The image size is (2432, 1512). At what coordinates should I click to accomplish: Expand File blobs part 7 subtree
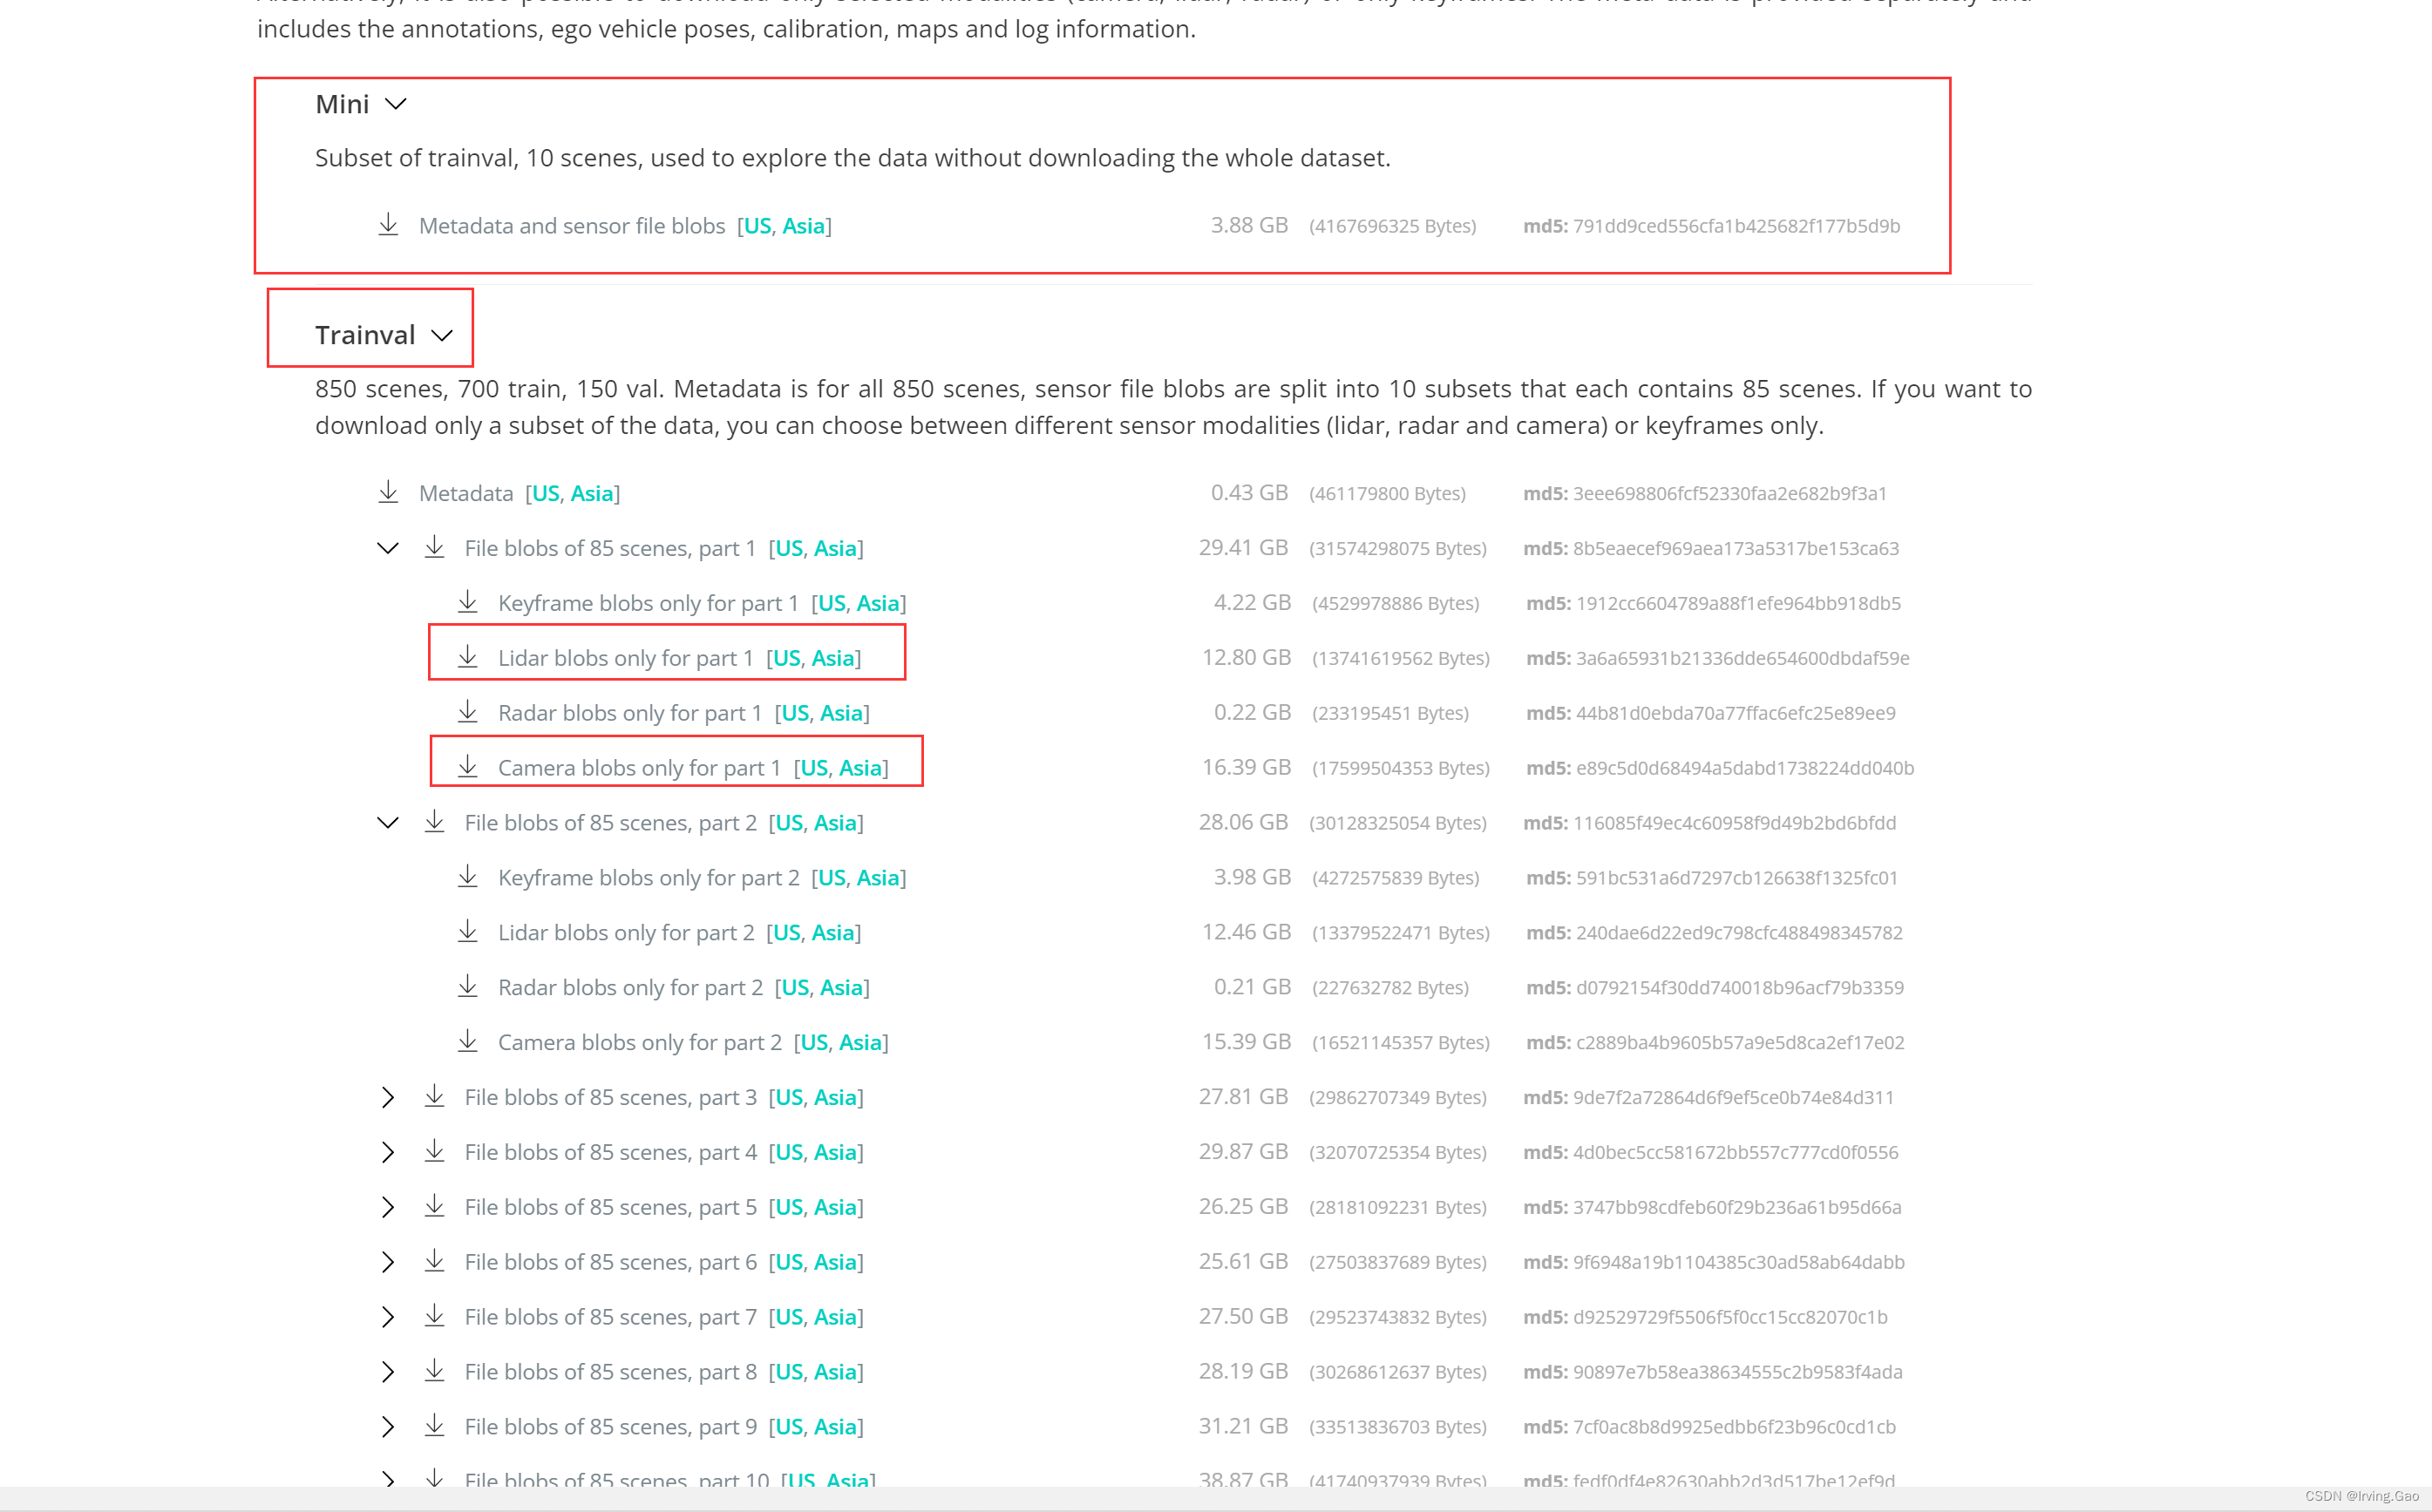(388, 1317)
